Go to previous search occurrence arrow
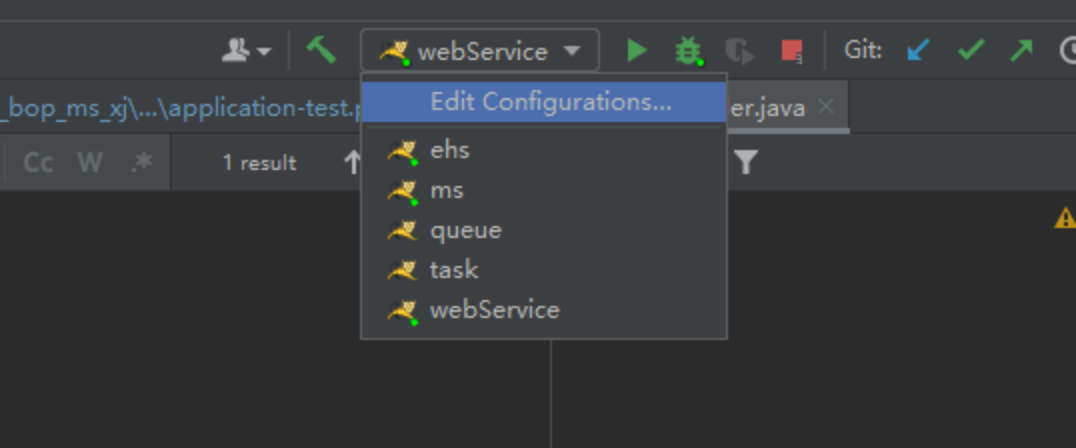Viewport: 1076px width, 448px height. 352,162
